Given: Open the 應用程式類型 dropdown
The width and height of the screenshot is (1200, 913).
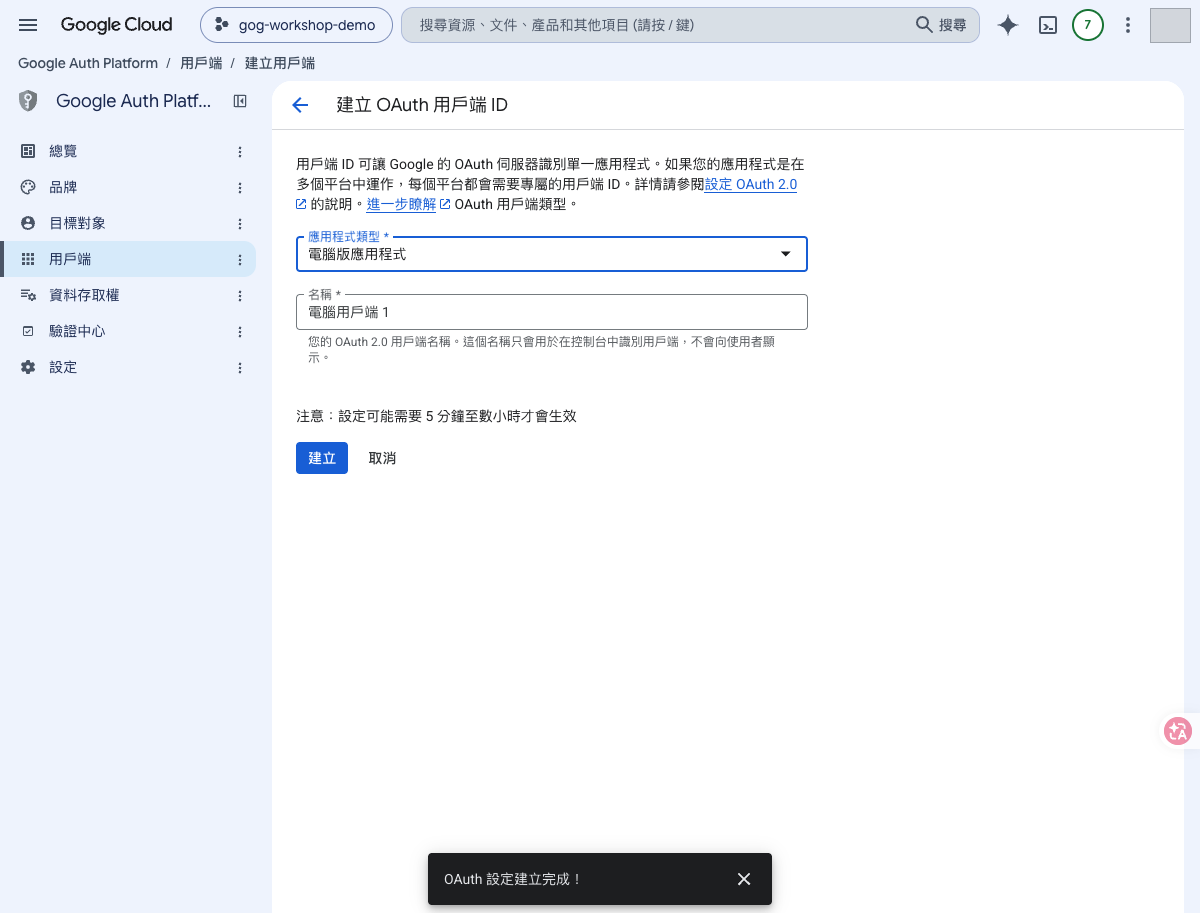Looking at the screenshot, I should [552, 254].
